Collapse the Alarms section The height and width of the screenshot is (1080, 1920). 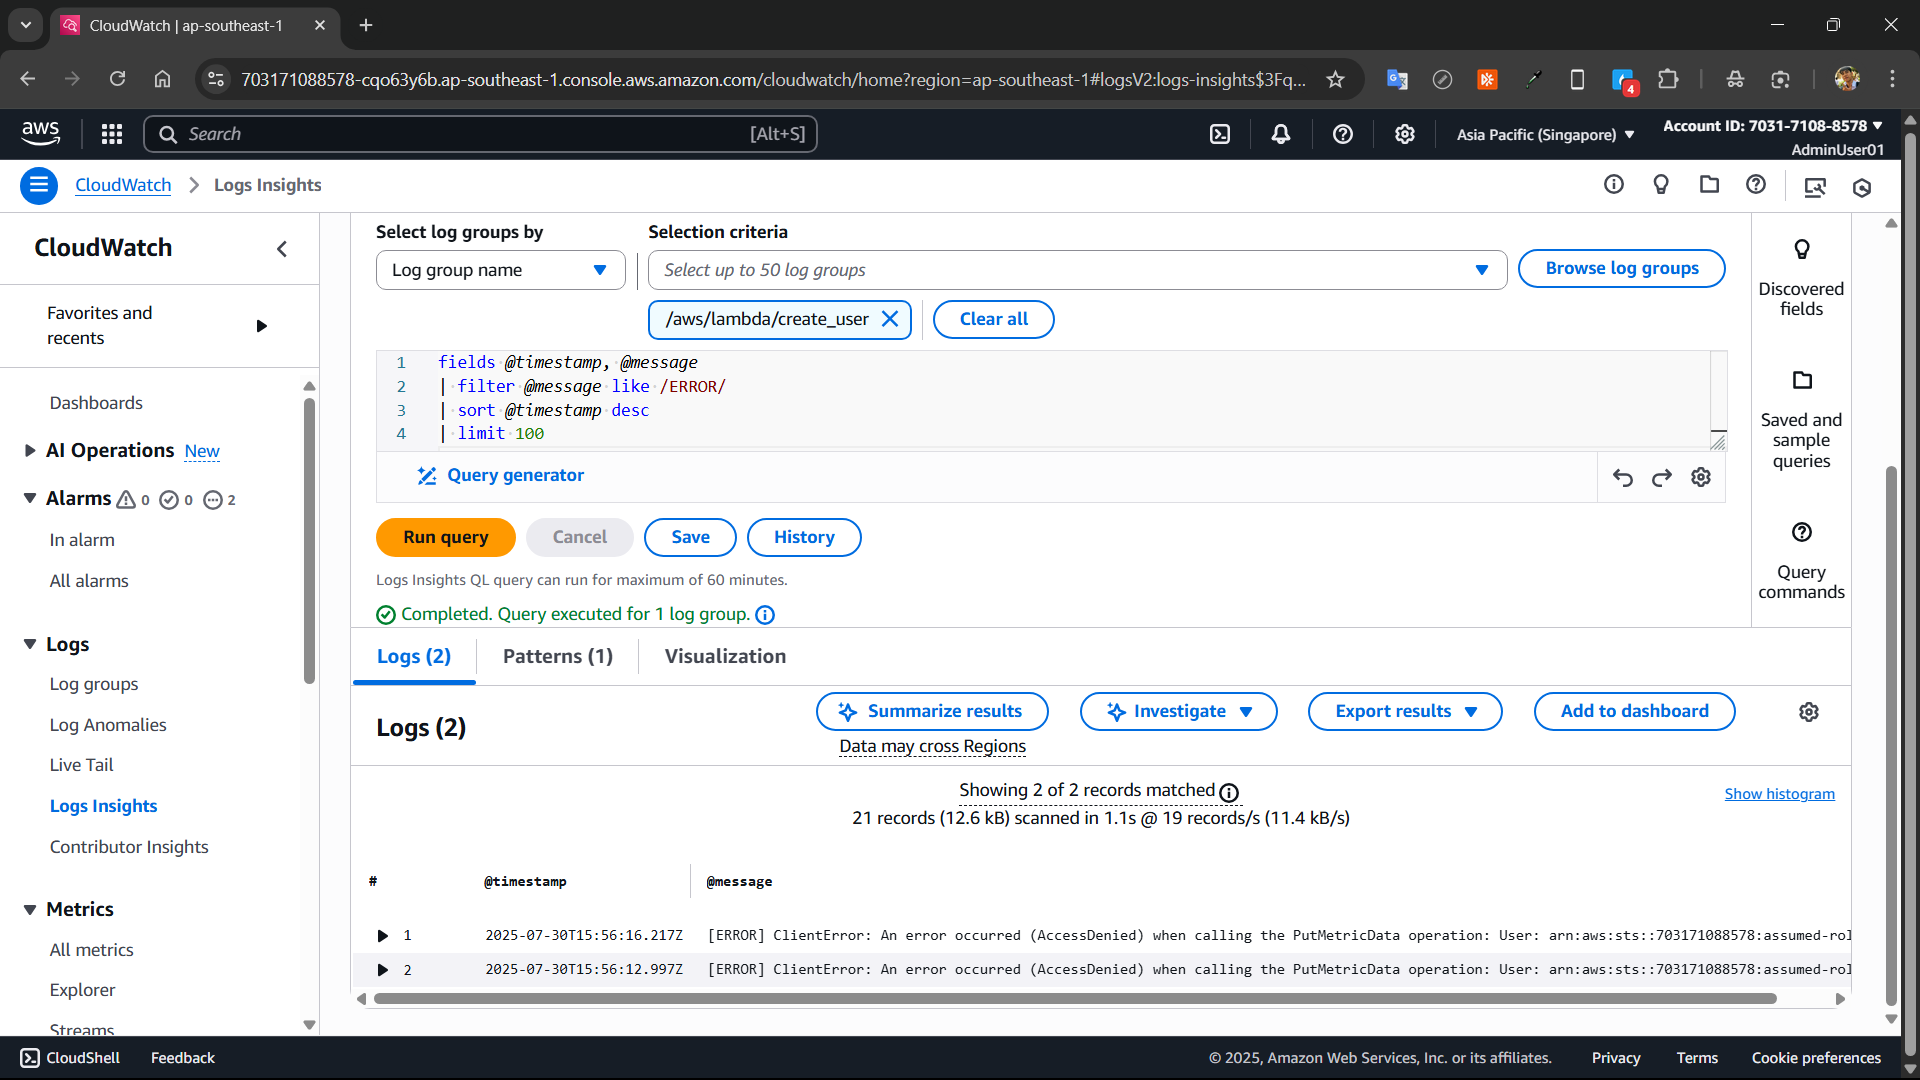[x=30, y=498]
